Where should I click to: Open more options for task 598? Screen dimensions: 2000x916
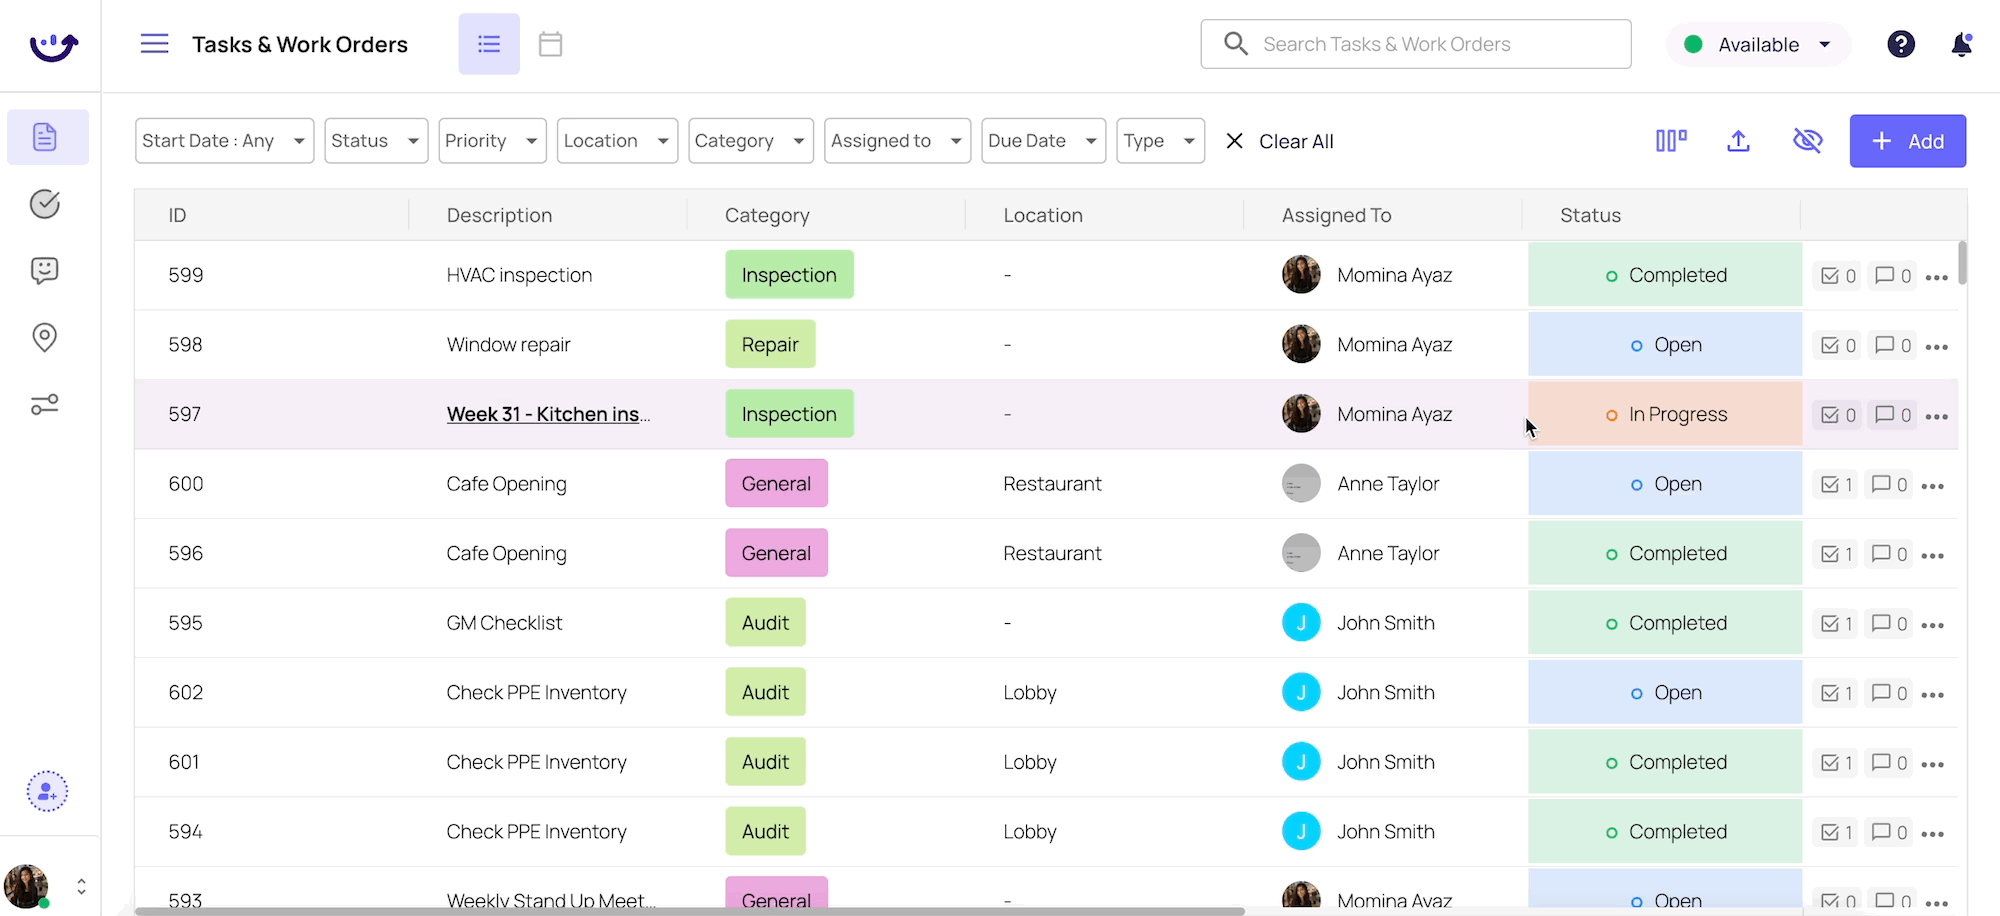(1937, 347)
